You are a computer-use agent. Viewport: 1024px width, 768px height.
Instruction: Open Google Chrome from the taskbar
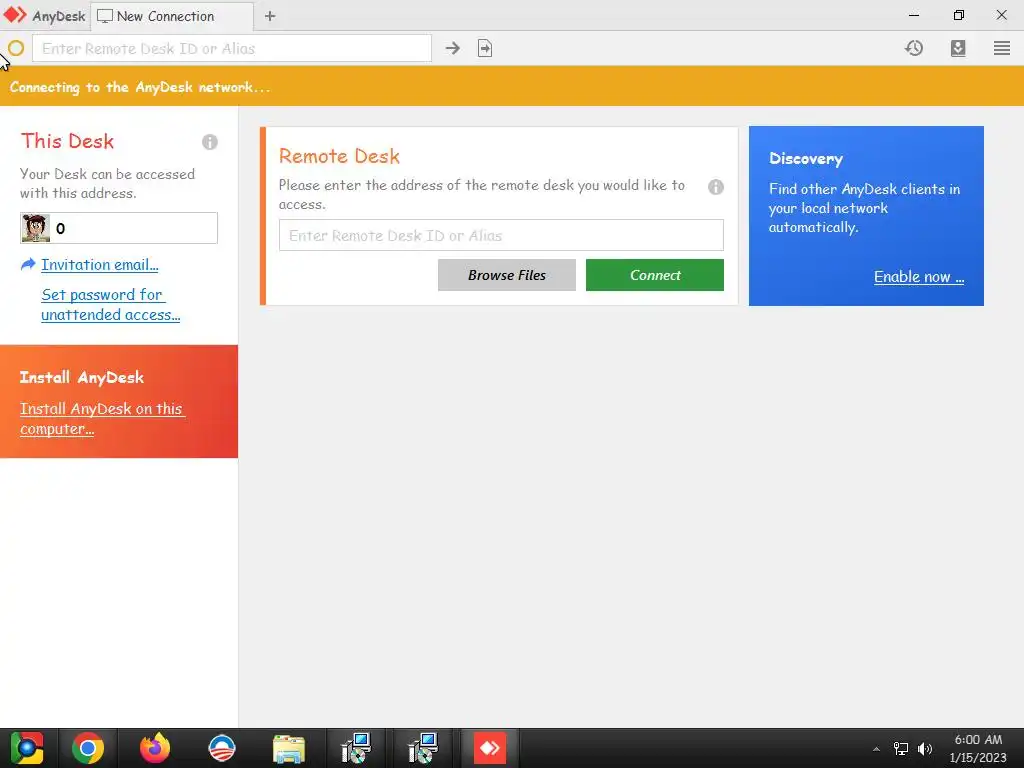point(88,748)
